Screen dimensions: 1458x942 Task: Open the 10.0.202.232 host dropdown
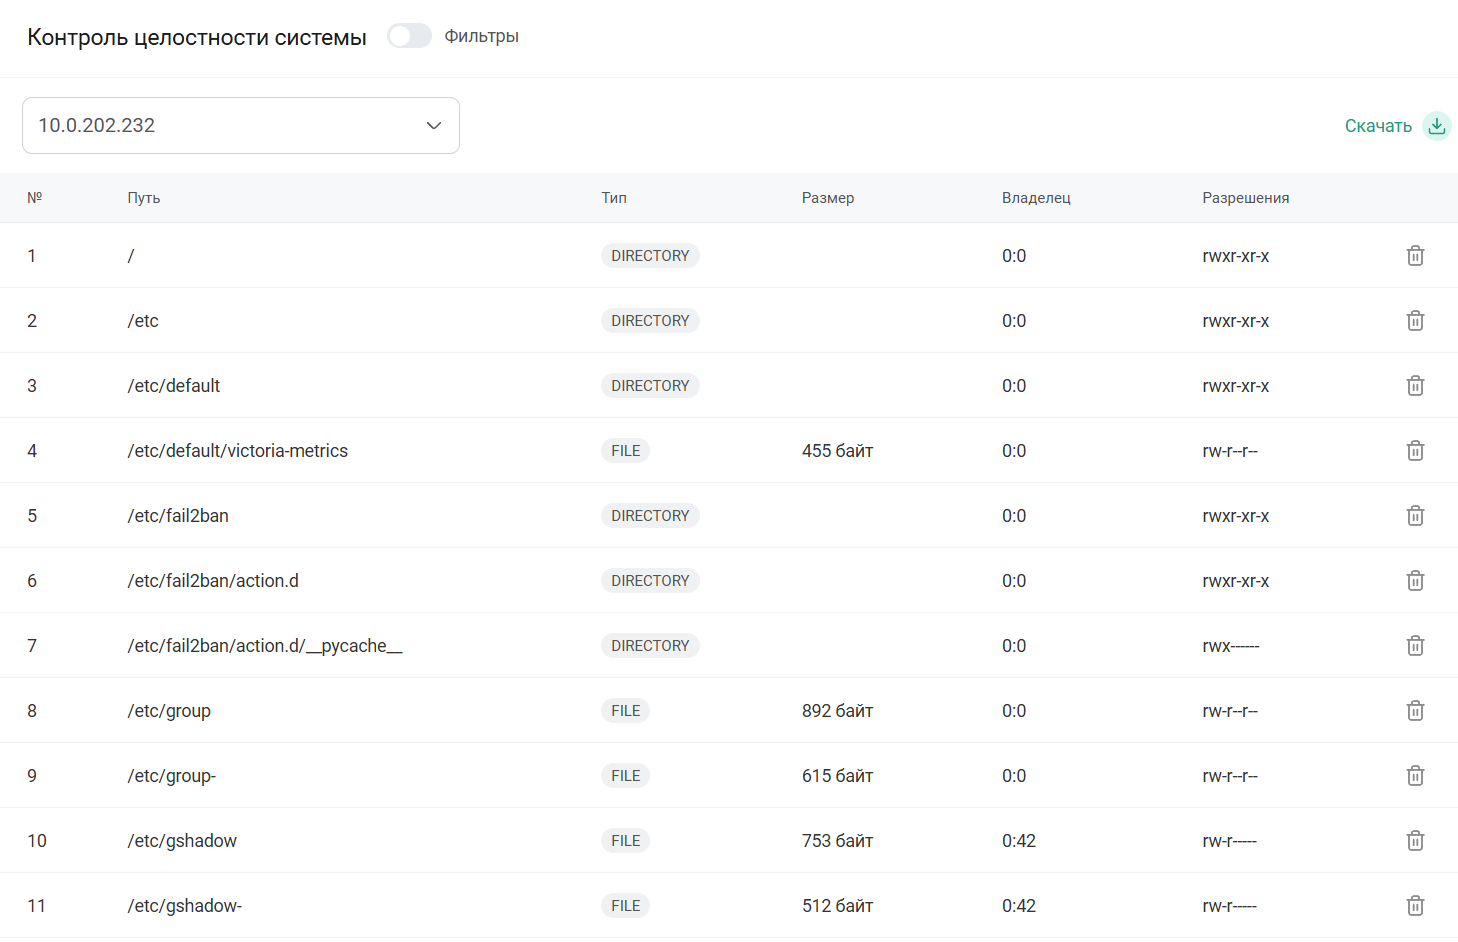[x=240, y=126]
